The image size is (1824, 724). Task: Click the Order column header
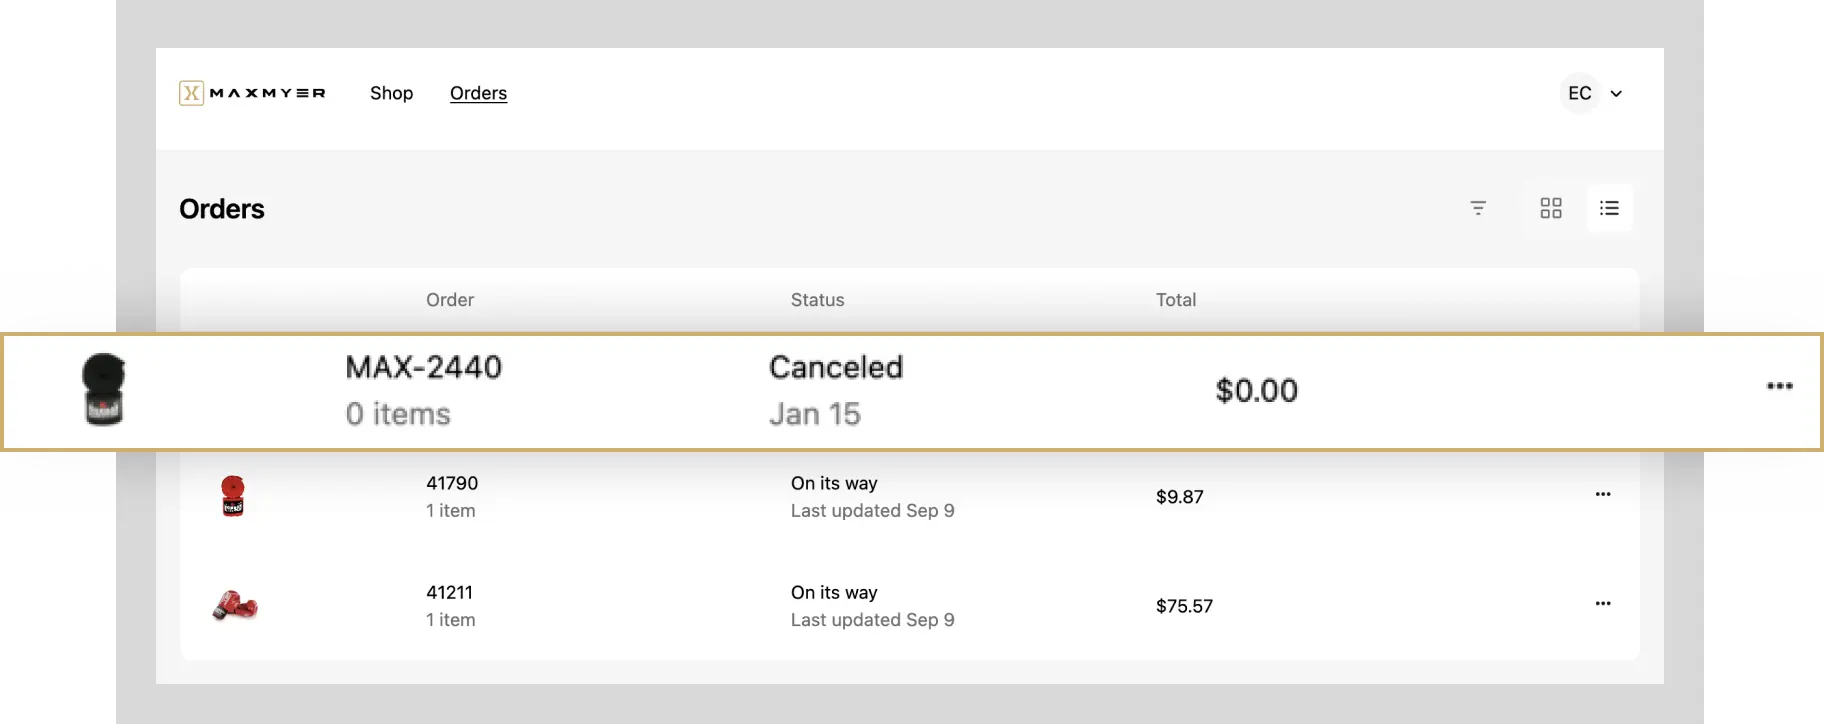point(450,300)
